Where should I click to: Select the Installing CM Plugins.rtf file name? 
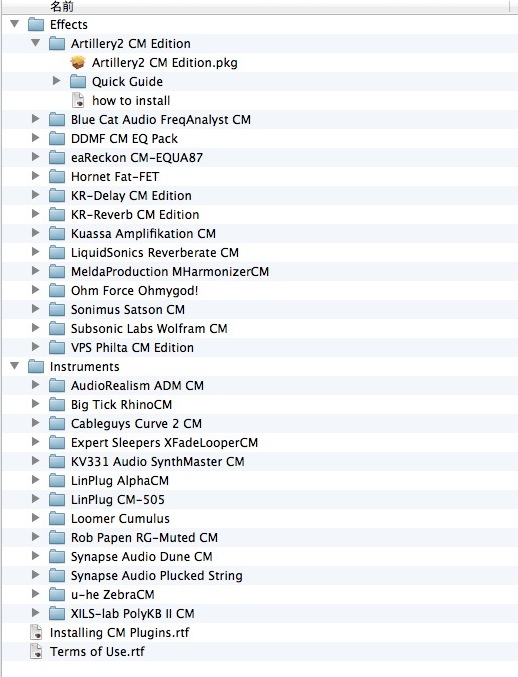pos(119,633)
